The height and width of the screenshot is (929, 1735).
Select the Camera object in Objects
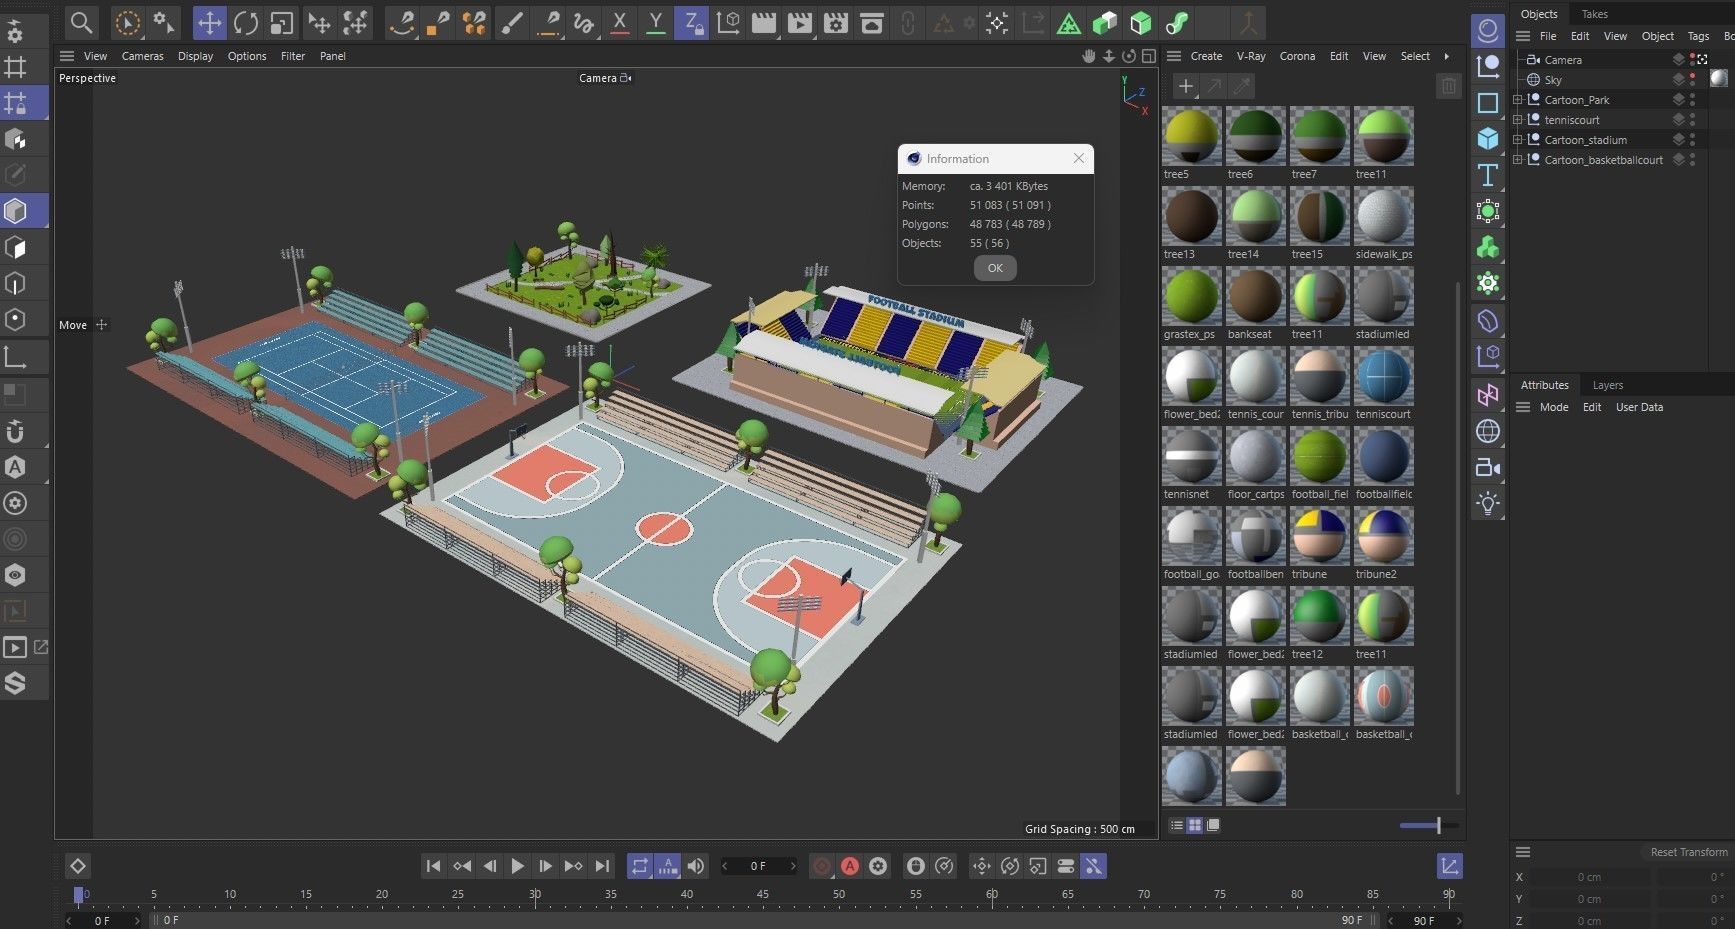pyautogui.click(x=1563, y=60)
